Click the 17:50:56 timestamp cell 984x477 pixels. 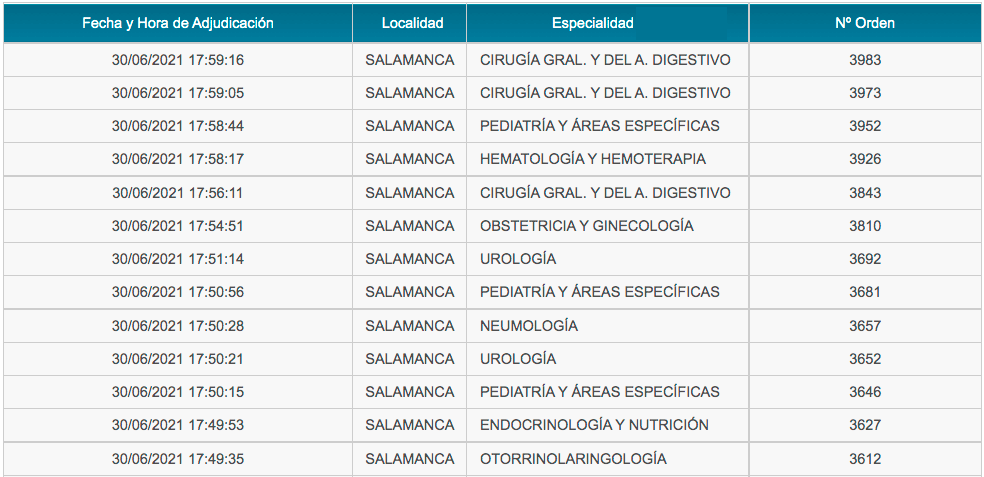(178, 292)
